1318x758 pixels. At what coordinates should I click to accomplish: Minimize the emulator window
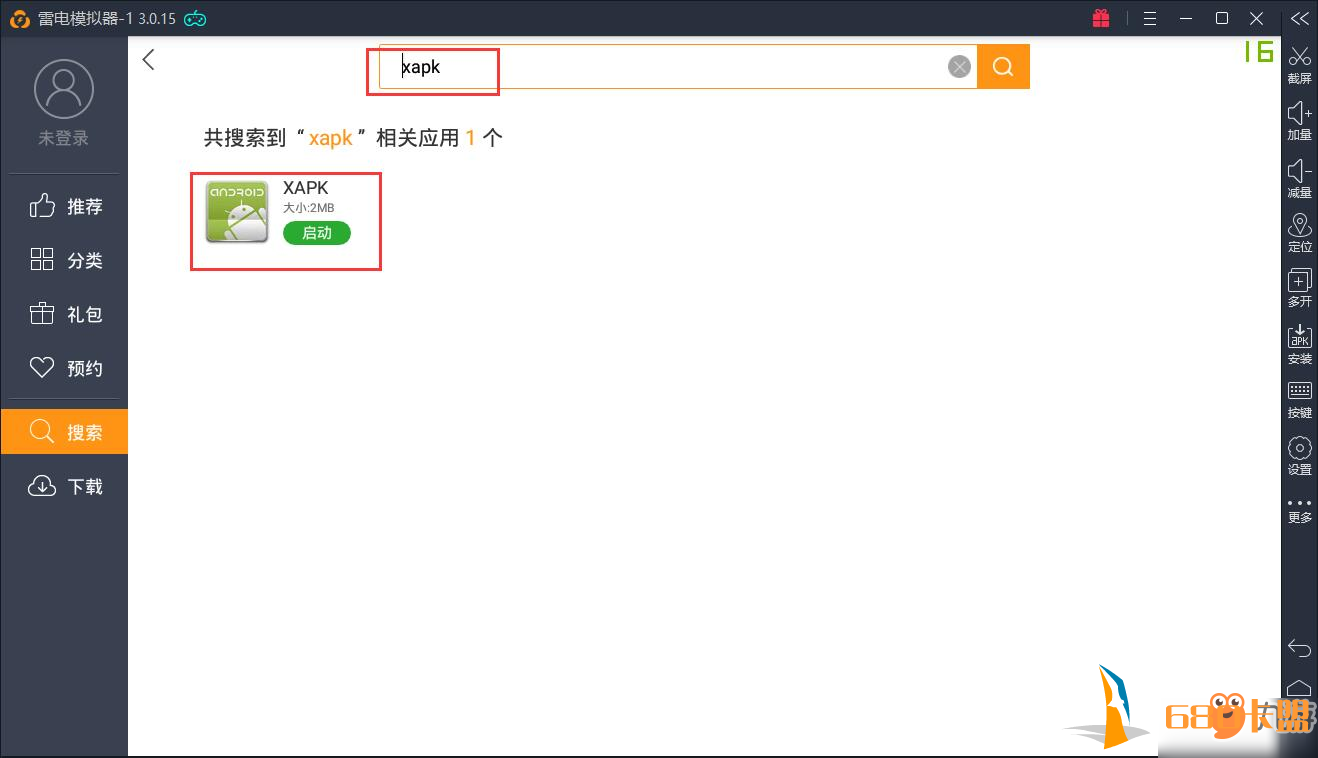pyautogui.click(x=1186, y=18)
